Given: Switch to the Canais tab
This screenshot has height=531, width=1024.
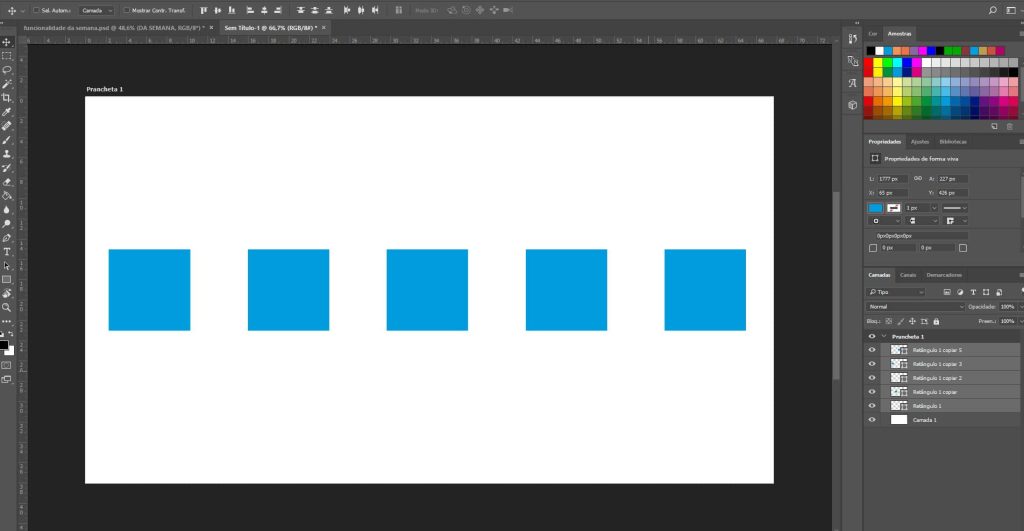Looking at the screenshot, I should pyautogui.click(x=908, y=275).
